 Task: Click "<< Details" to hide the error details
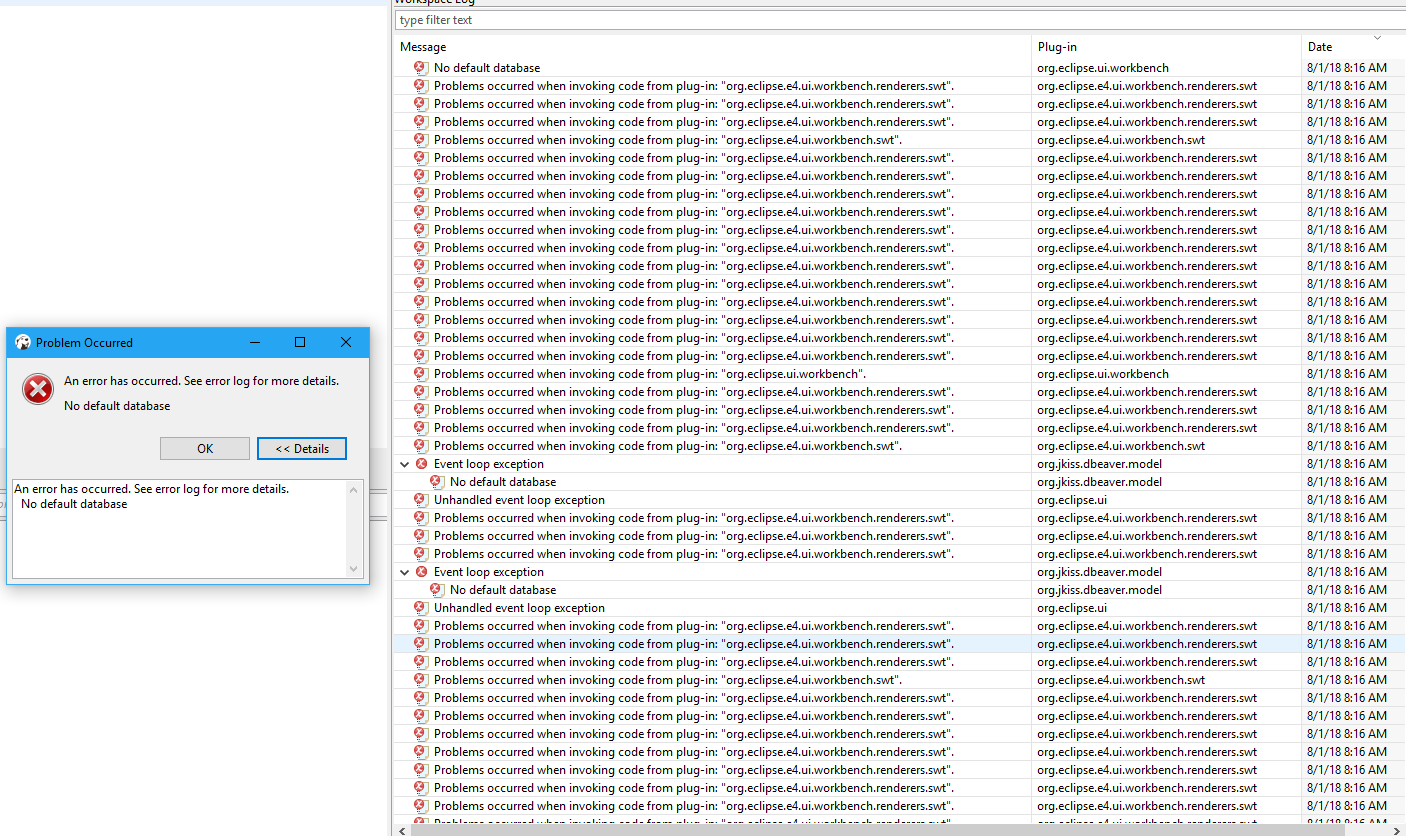[x=302, y=448]
